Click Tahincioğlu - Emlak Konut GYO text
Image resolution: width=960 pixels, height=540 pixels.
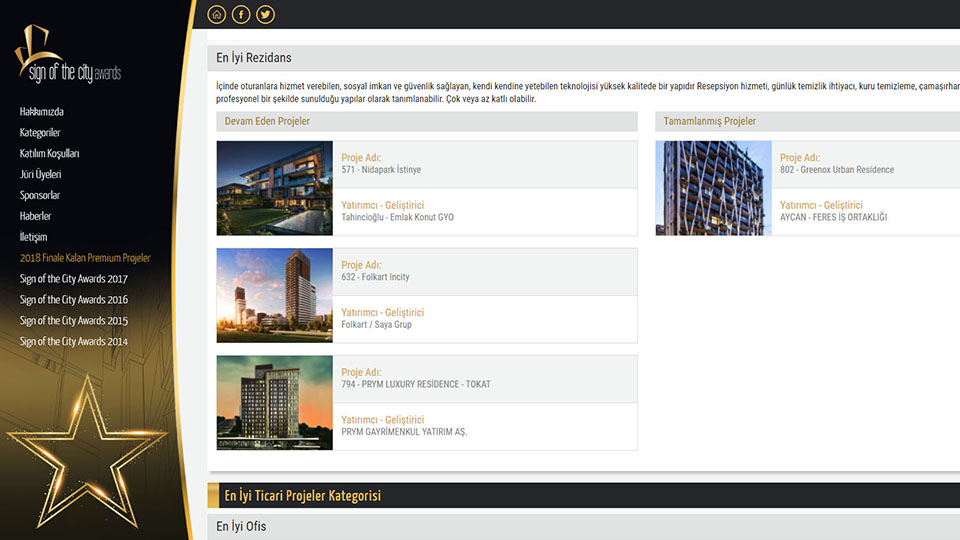[397, 217]
